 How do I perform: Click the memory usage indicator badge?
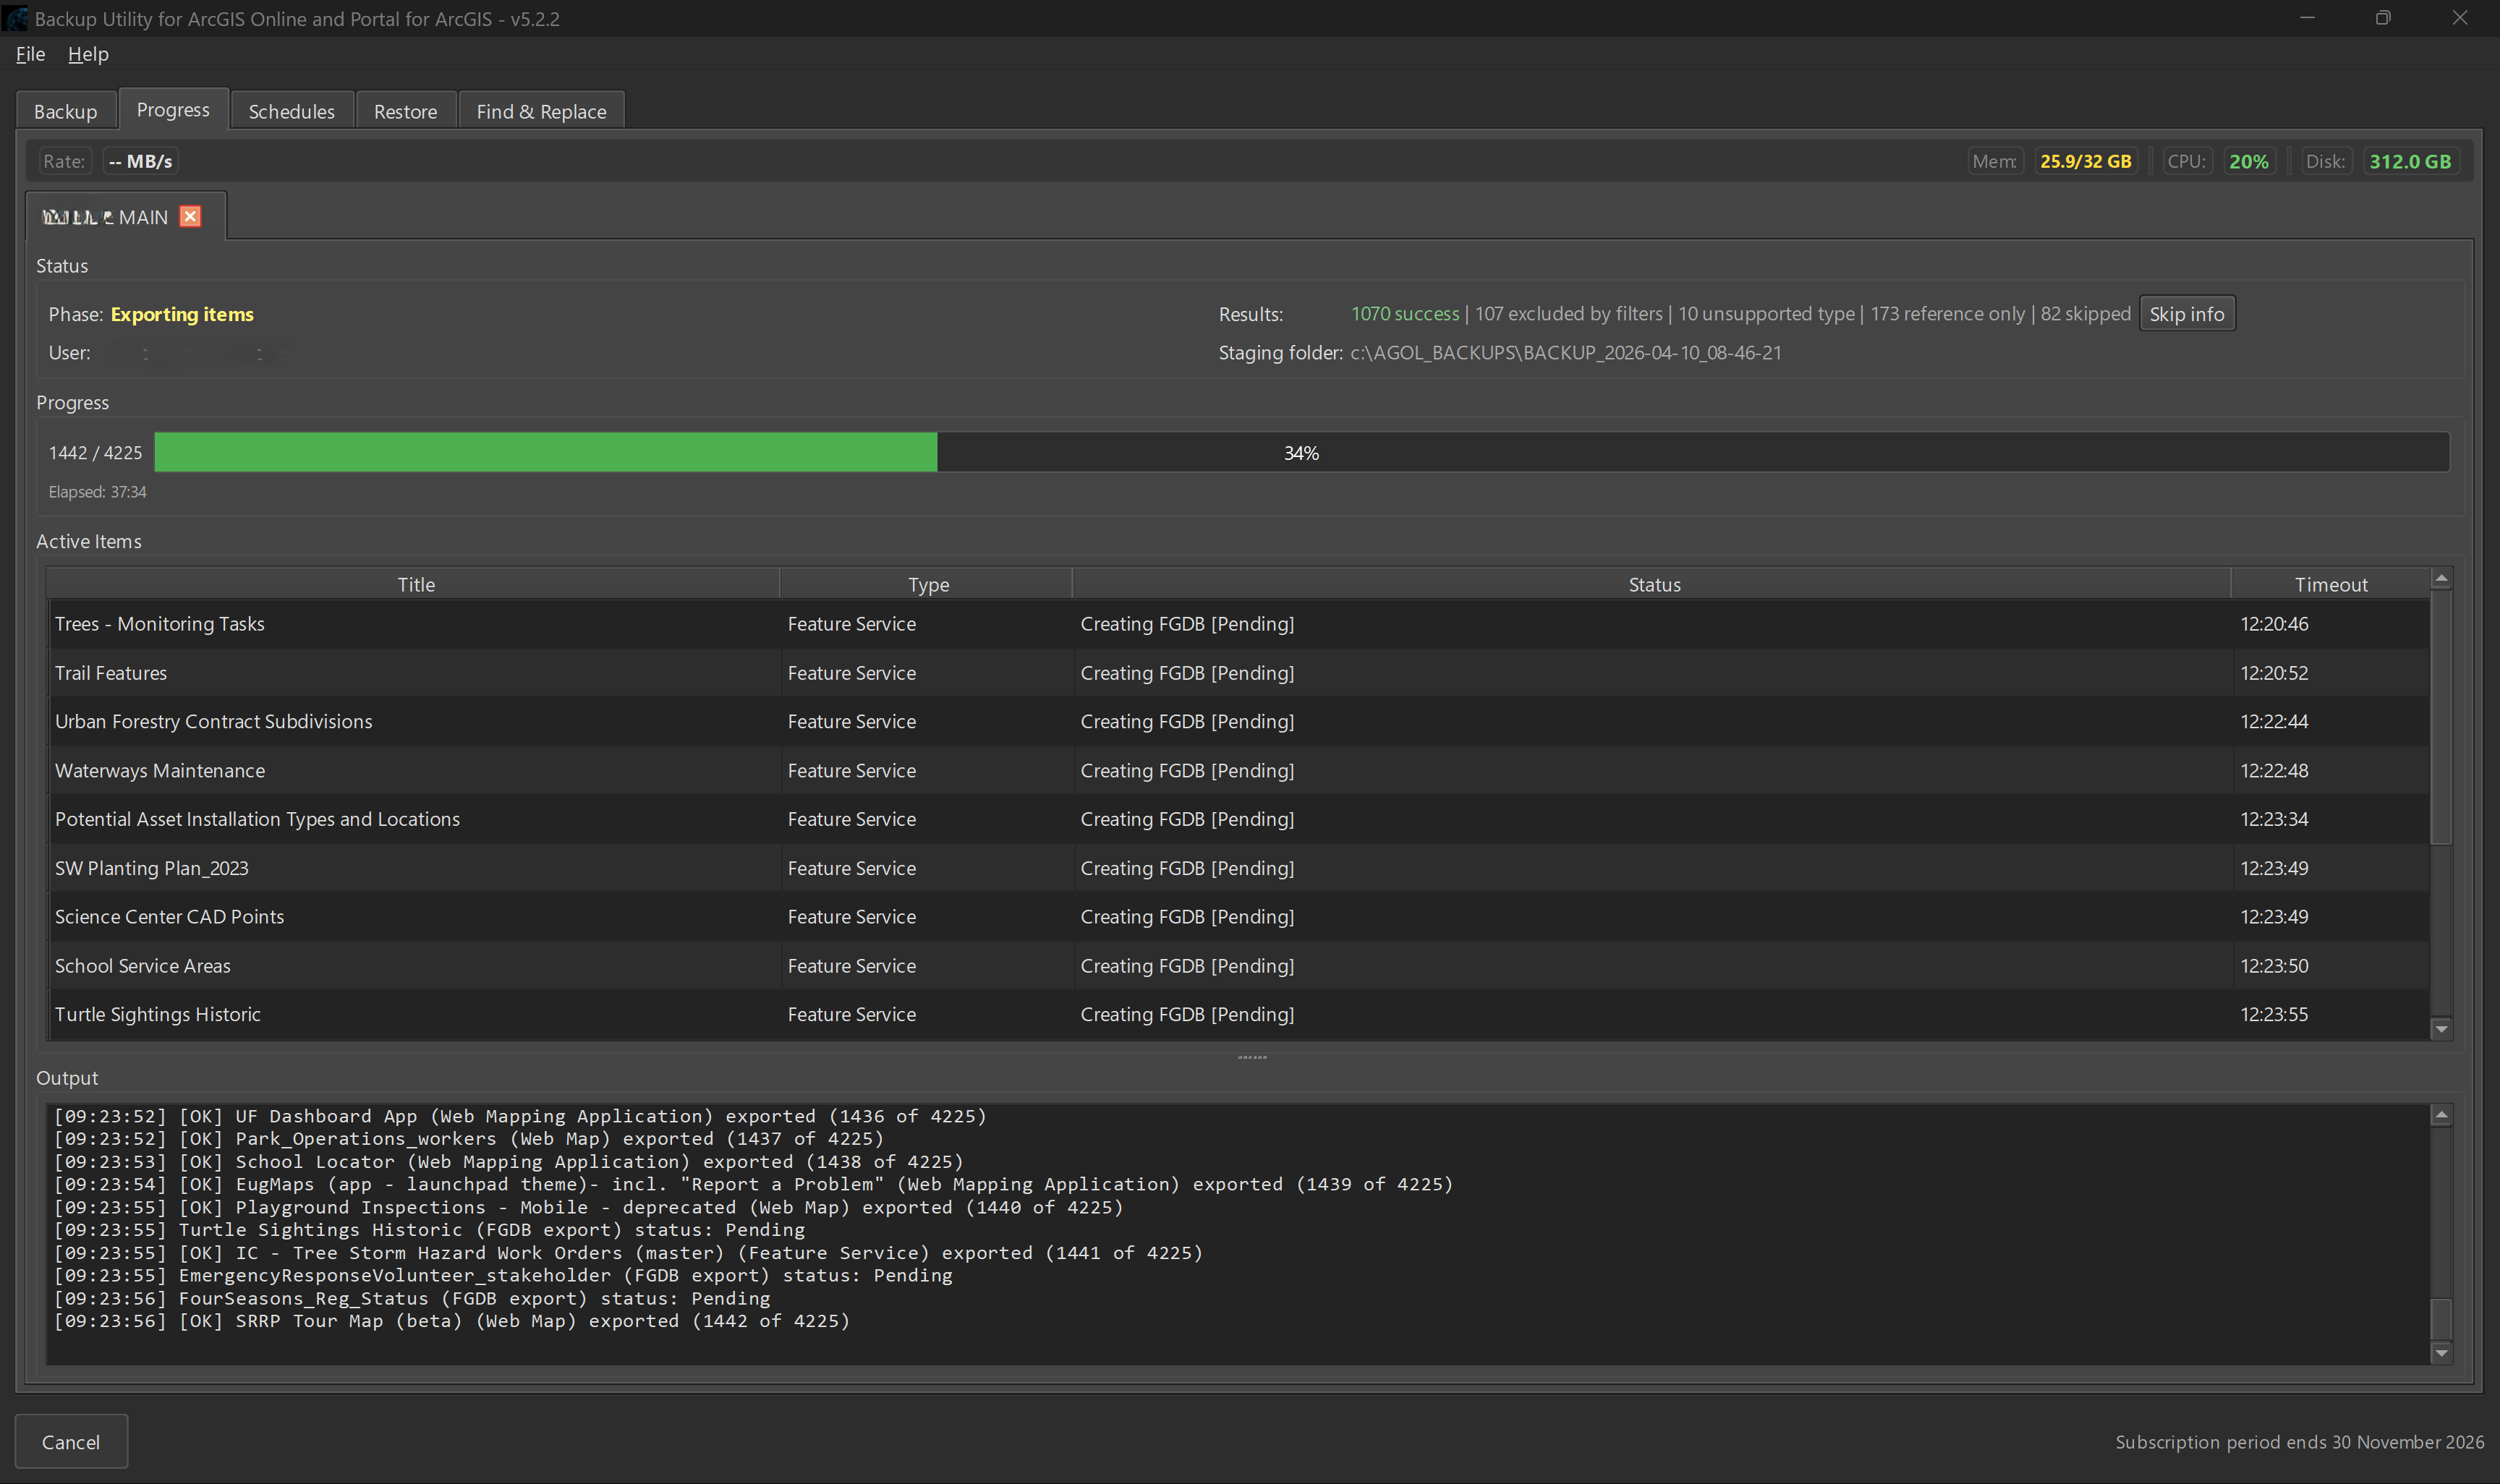pos(2086,160)
